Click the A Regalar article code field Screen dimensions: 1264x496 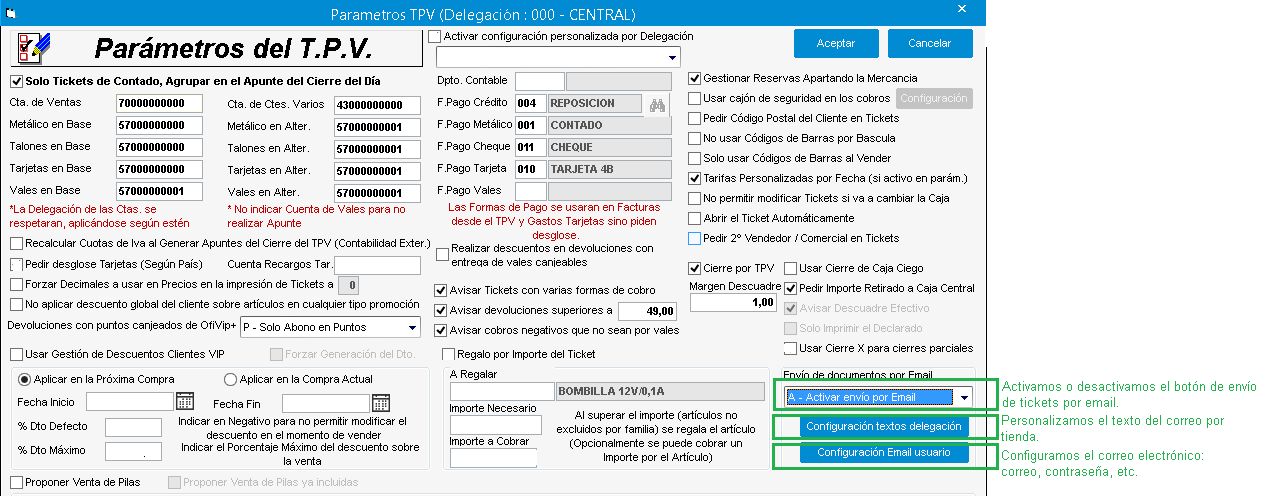click(x=502, y=391)
